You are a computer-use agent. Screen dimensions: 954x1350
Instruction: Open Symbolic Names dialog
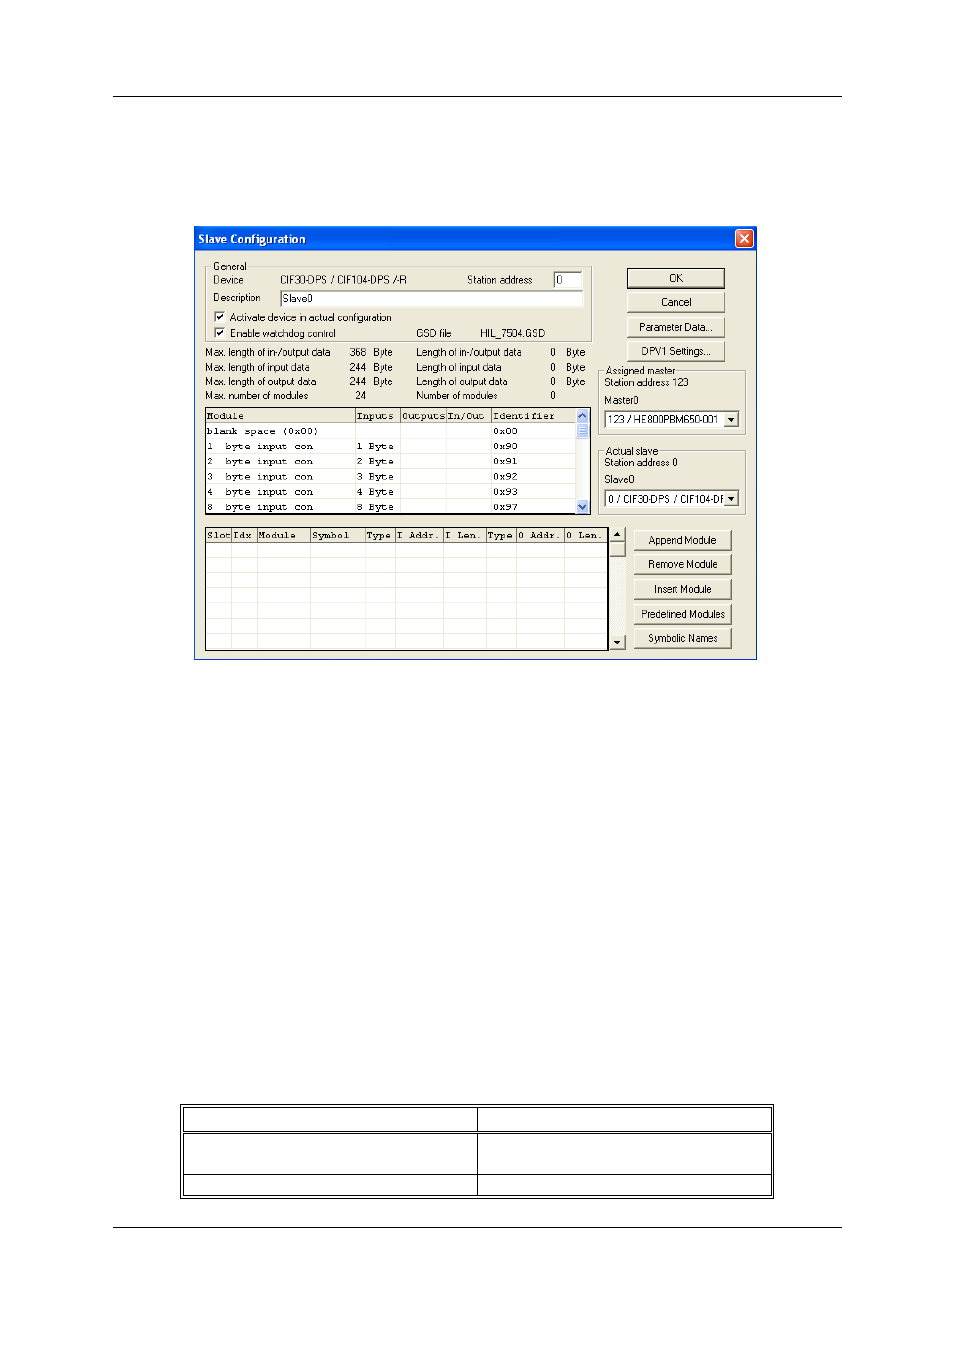pyautogui.click(x=682, y=638)
